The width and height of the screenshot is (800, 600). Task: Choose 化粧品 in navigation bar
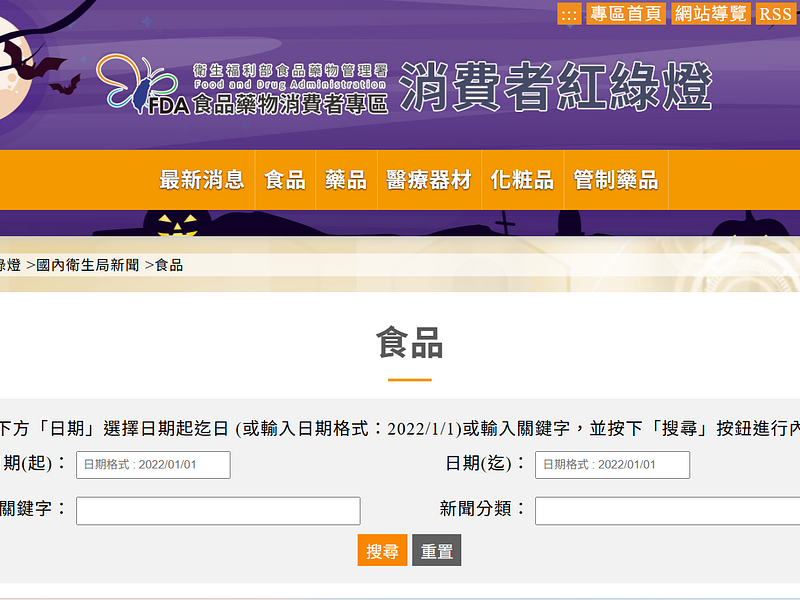[x=522, y=180]
